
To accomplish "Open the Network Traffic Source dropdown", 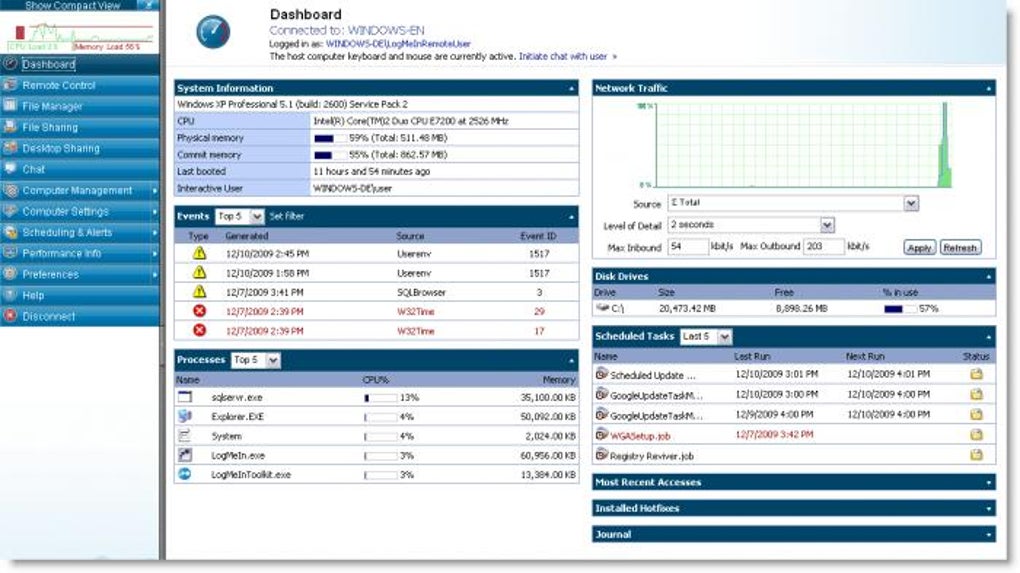I will [x=911, y=203].
